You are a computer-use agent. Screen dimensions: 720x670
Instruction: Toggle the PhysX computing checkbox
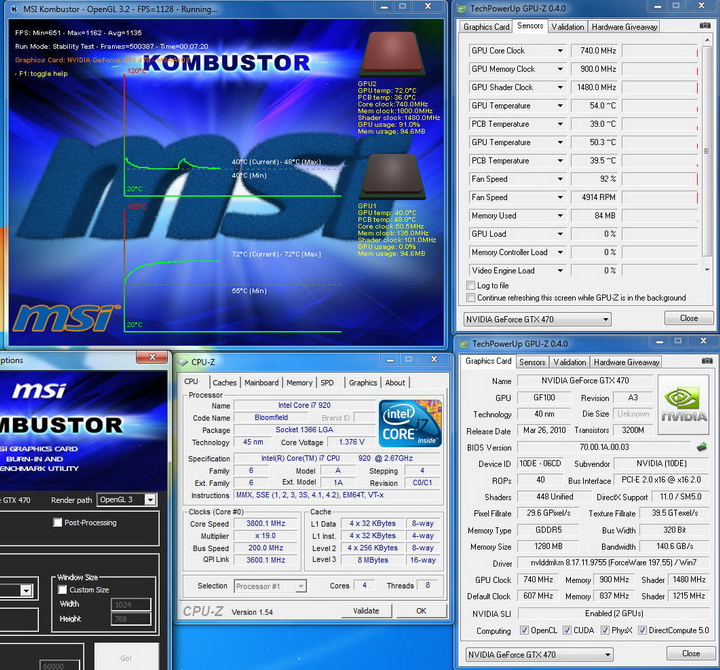pos(605,630)
